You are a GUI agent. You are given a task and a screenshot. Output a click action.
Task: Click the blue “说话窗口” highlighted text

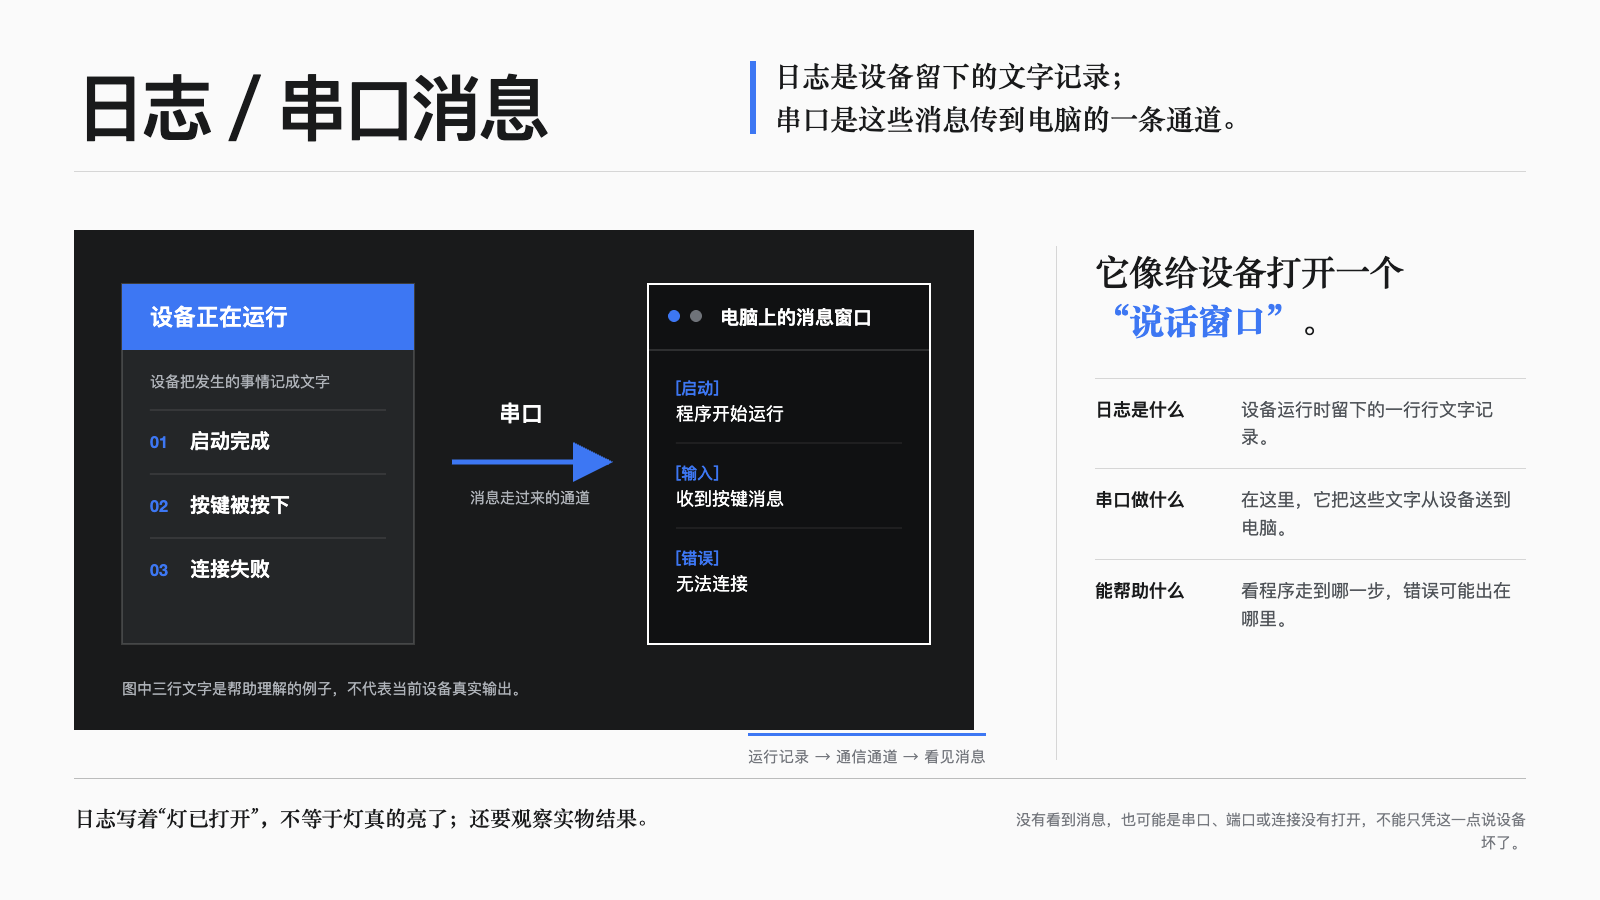(x=1198, y=322)
